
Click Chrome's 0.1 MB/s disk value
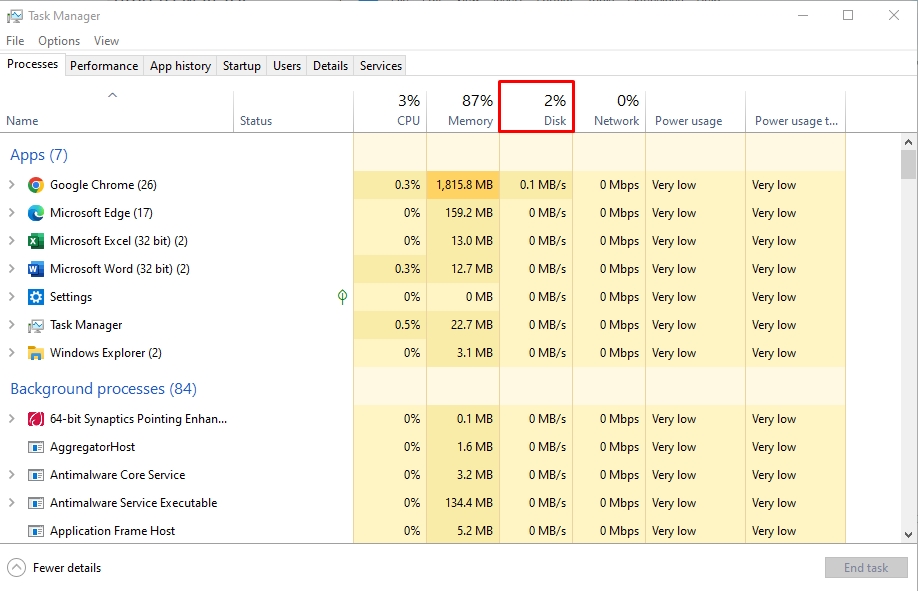click(x=543, y=185)
